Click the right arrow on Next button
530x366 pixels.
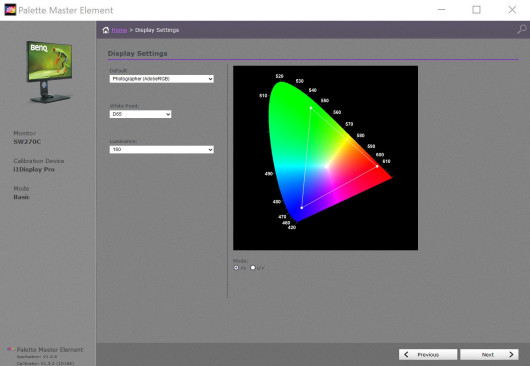(511, 355)
